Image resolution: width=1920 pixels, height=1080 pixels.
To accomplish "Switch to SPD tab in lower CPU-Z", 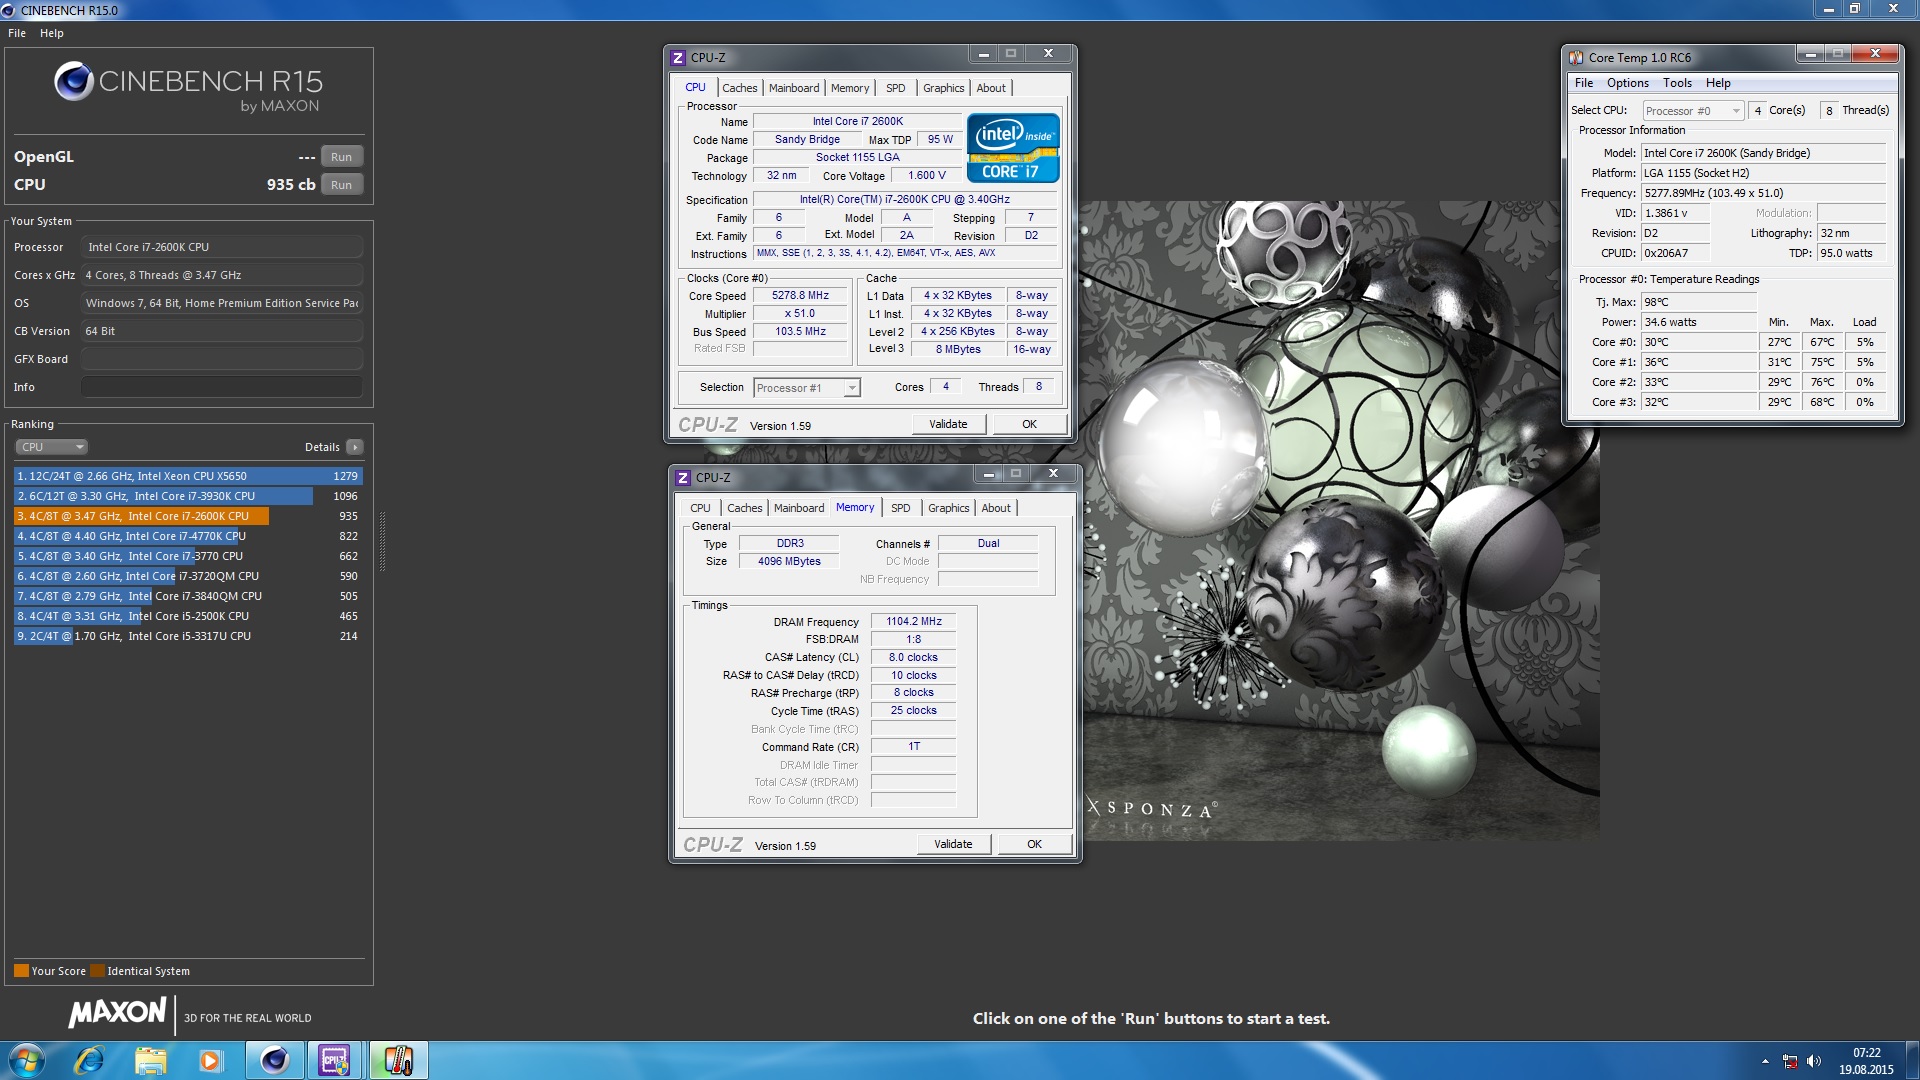I will 901,508.
